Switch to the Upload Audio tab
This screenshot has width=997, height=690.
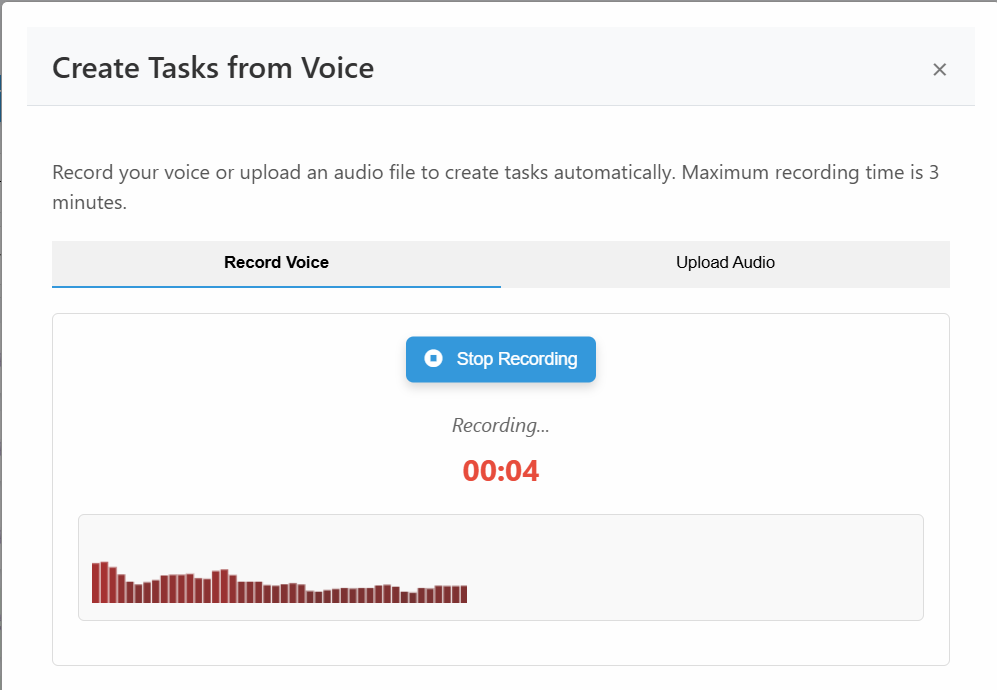[725, 263]
